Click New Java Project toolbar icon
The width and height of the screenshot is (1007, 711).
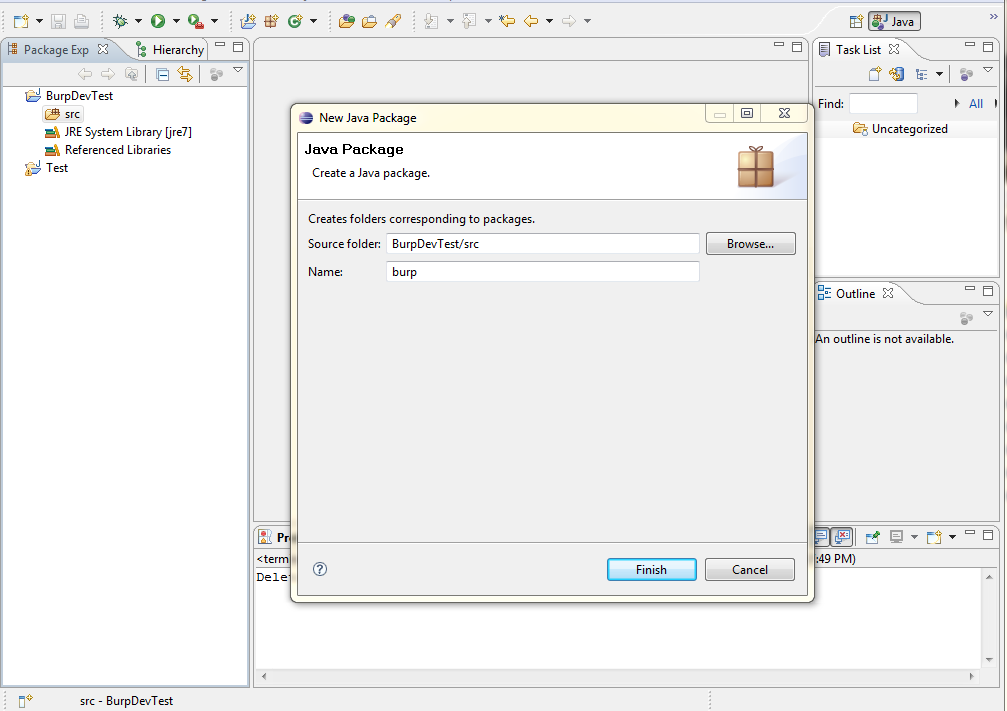[x=248, y=21]
